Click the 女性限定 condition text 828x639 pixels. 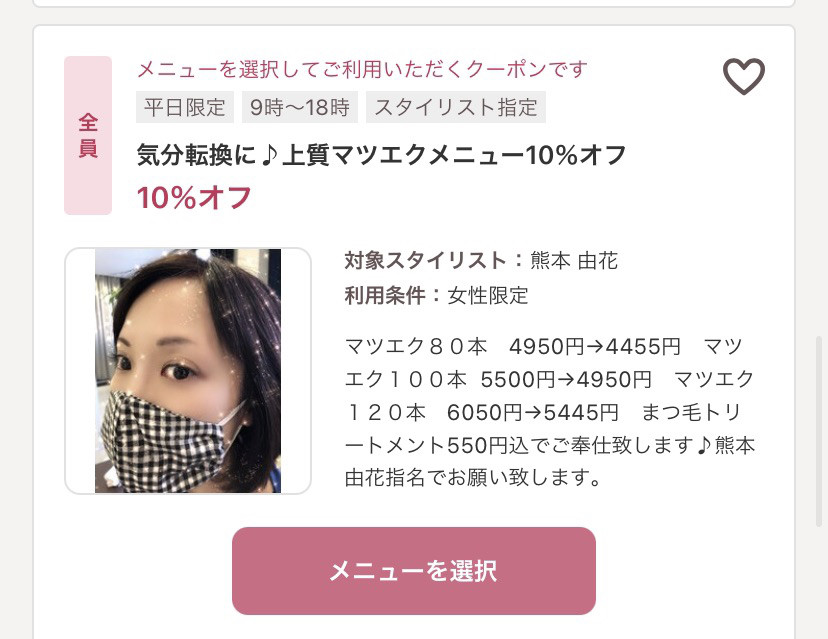tap(488, 295)
